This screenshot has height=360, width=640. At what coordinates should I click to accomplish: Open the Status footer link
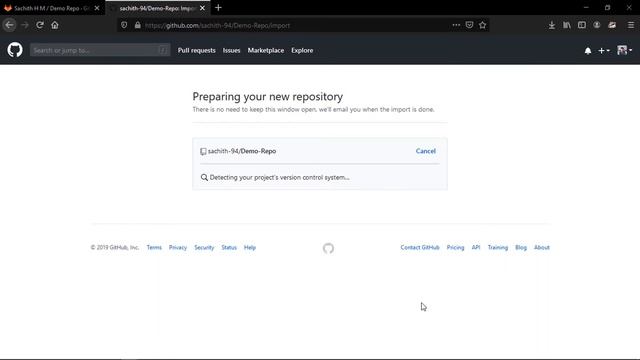tap(229, 247)
